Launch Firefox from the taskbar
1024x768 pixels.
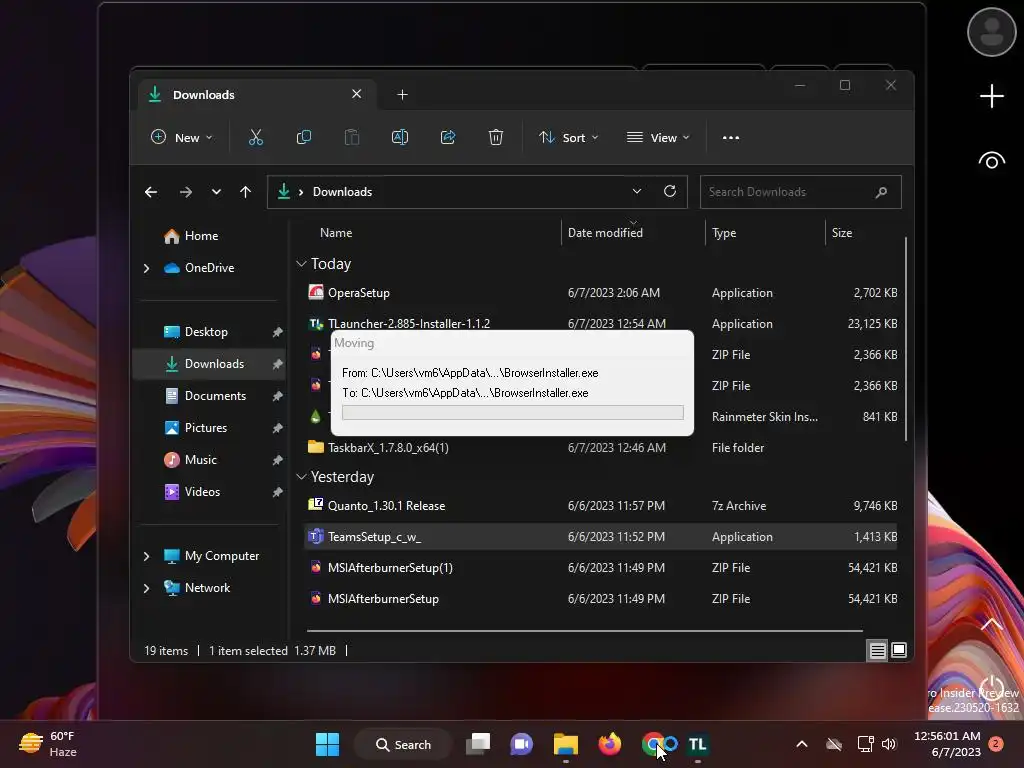click(x=610, y=744)
